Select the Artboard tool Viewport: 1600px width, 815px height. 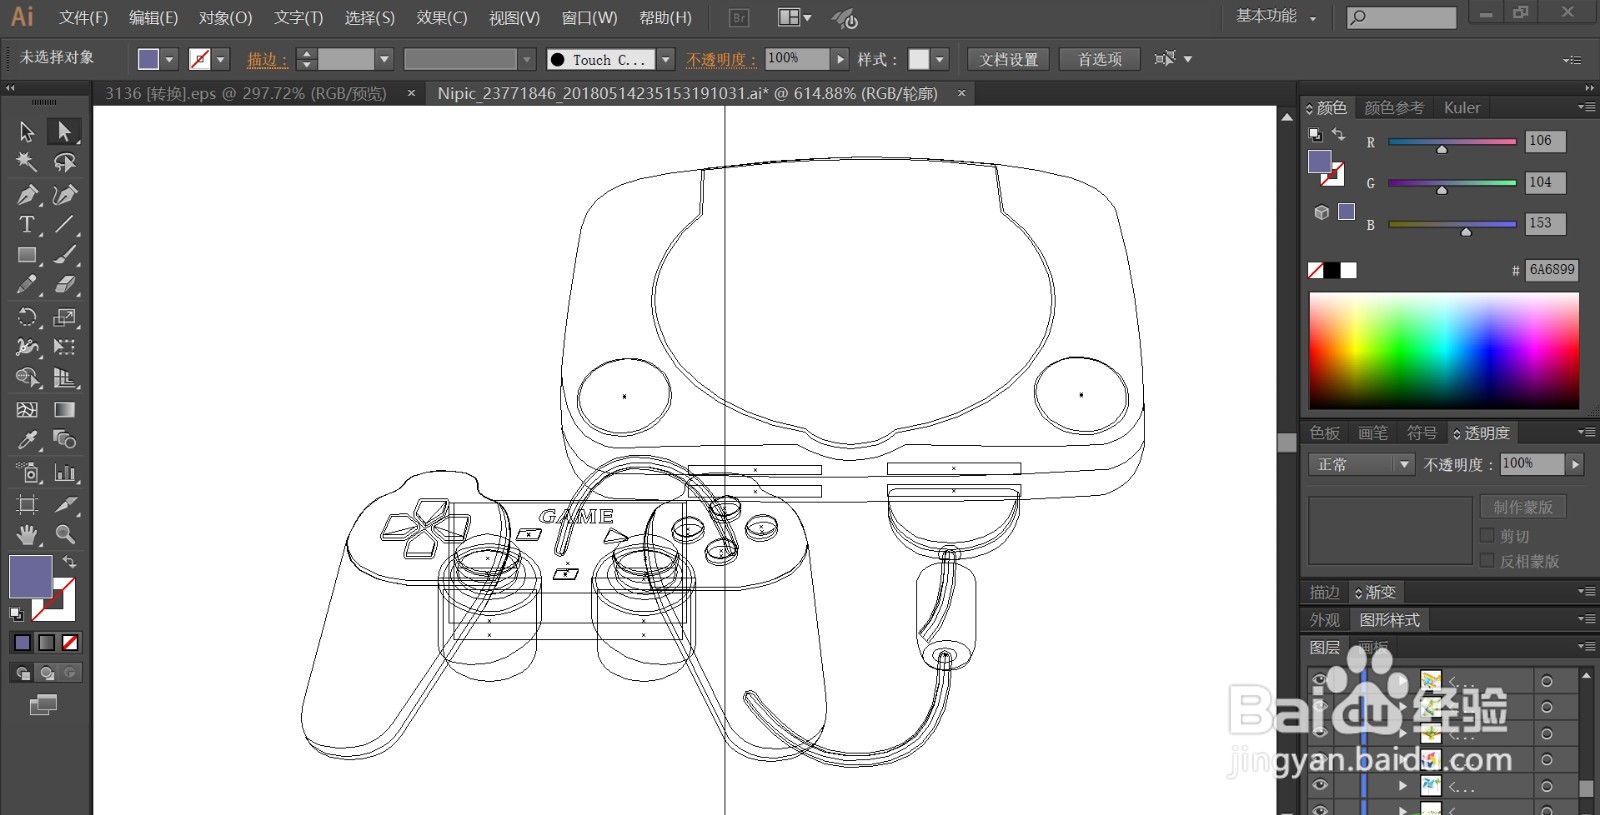27,504
